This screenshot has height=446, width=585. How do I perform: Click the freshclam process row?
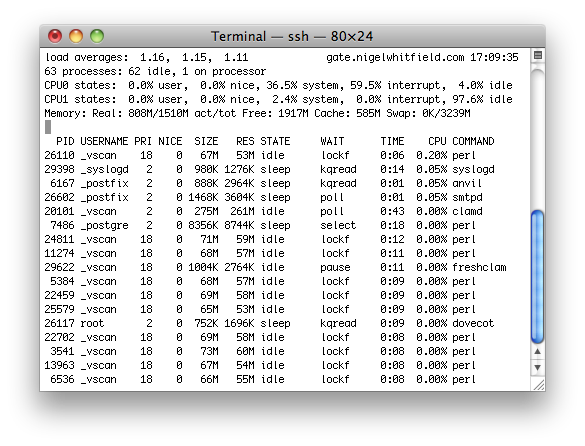[x=275, y=268]
